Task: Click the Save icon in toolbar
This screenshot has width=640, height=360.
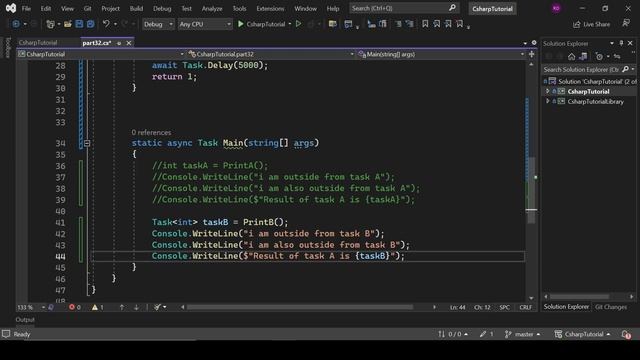Action: [x=79, y=24]
